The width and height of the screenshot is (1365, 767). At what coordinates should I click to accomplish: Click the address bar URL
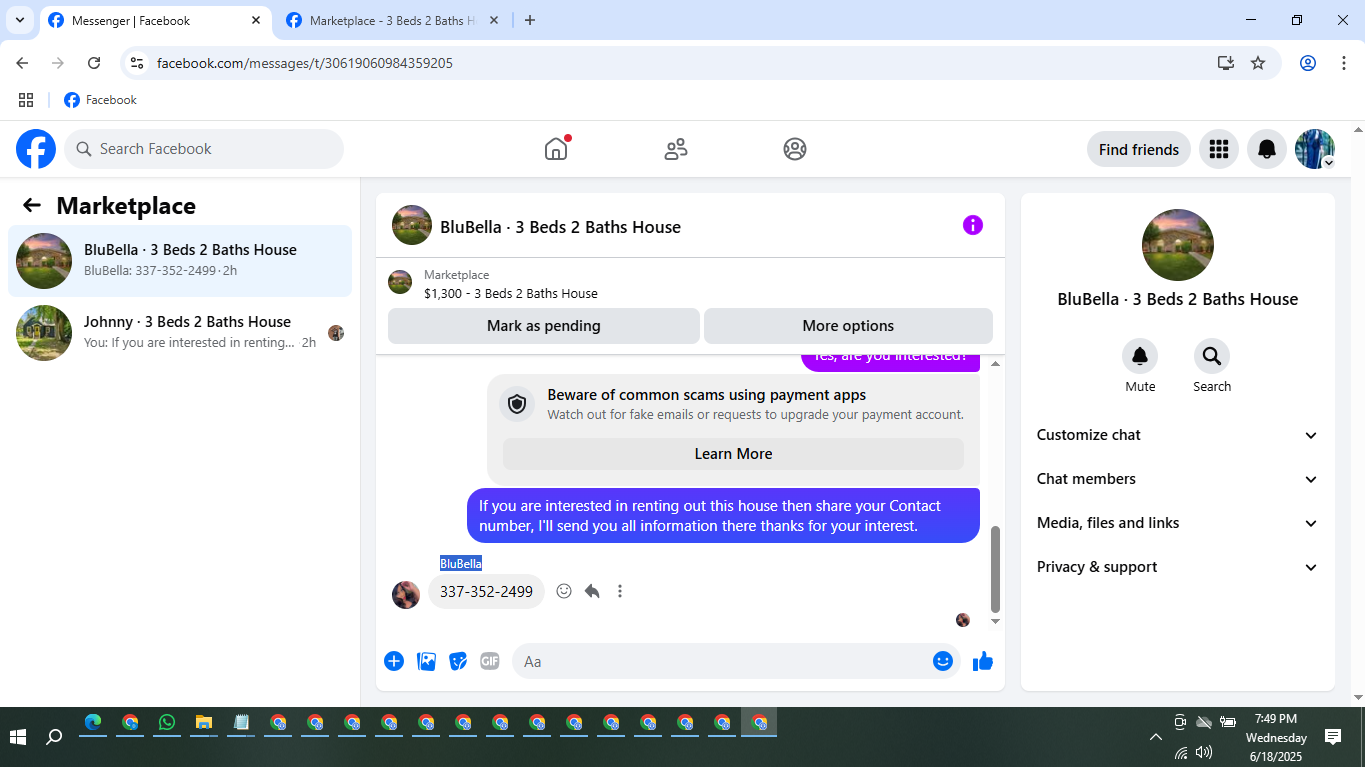[305, 63]
